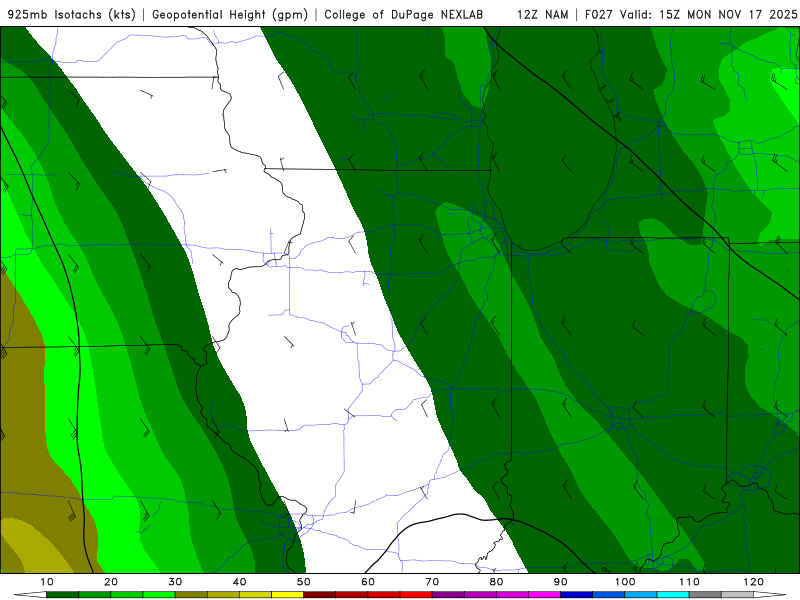Select the cyan 105-110 kt legend swatch
This screenshot has height=600, width=800.
tap(673, 595)
